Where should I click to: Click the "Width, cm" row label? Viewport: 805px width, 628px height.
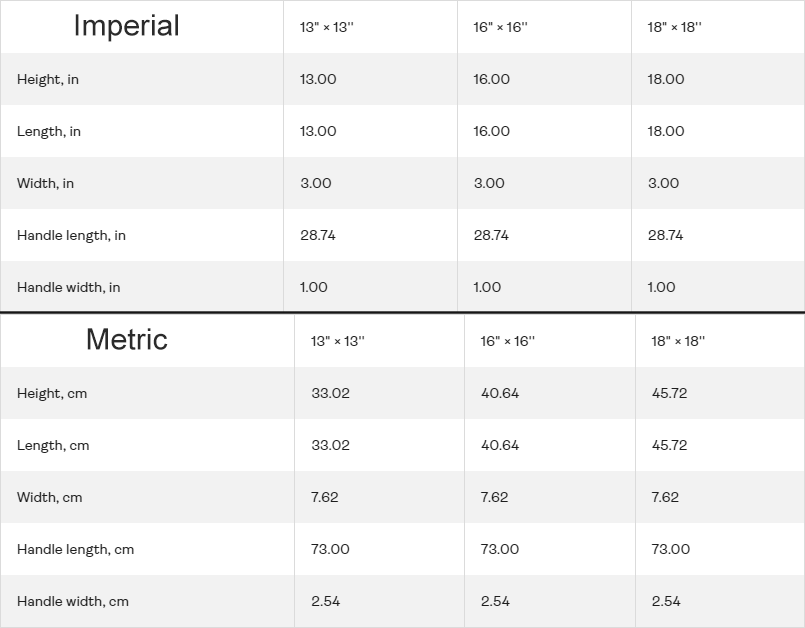(x=49, y=497)
